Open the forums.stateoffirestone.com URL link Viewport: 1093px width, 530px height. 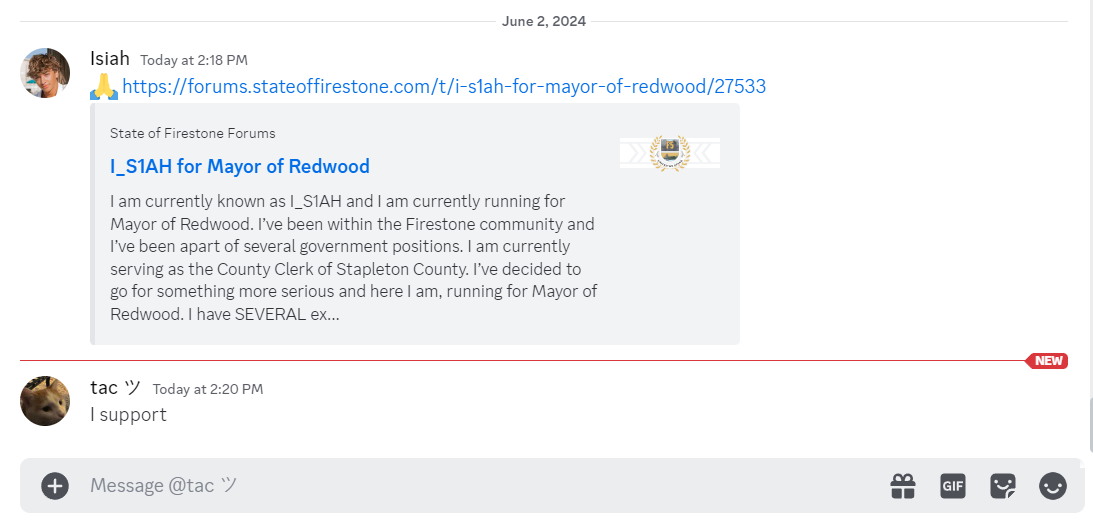point(444,86)
